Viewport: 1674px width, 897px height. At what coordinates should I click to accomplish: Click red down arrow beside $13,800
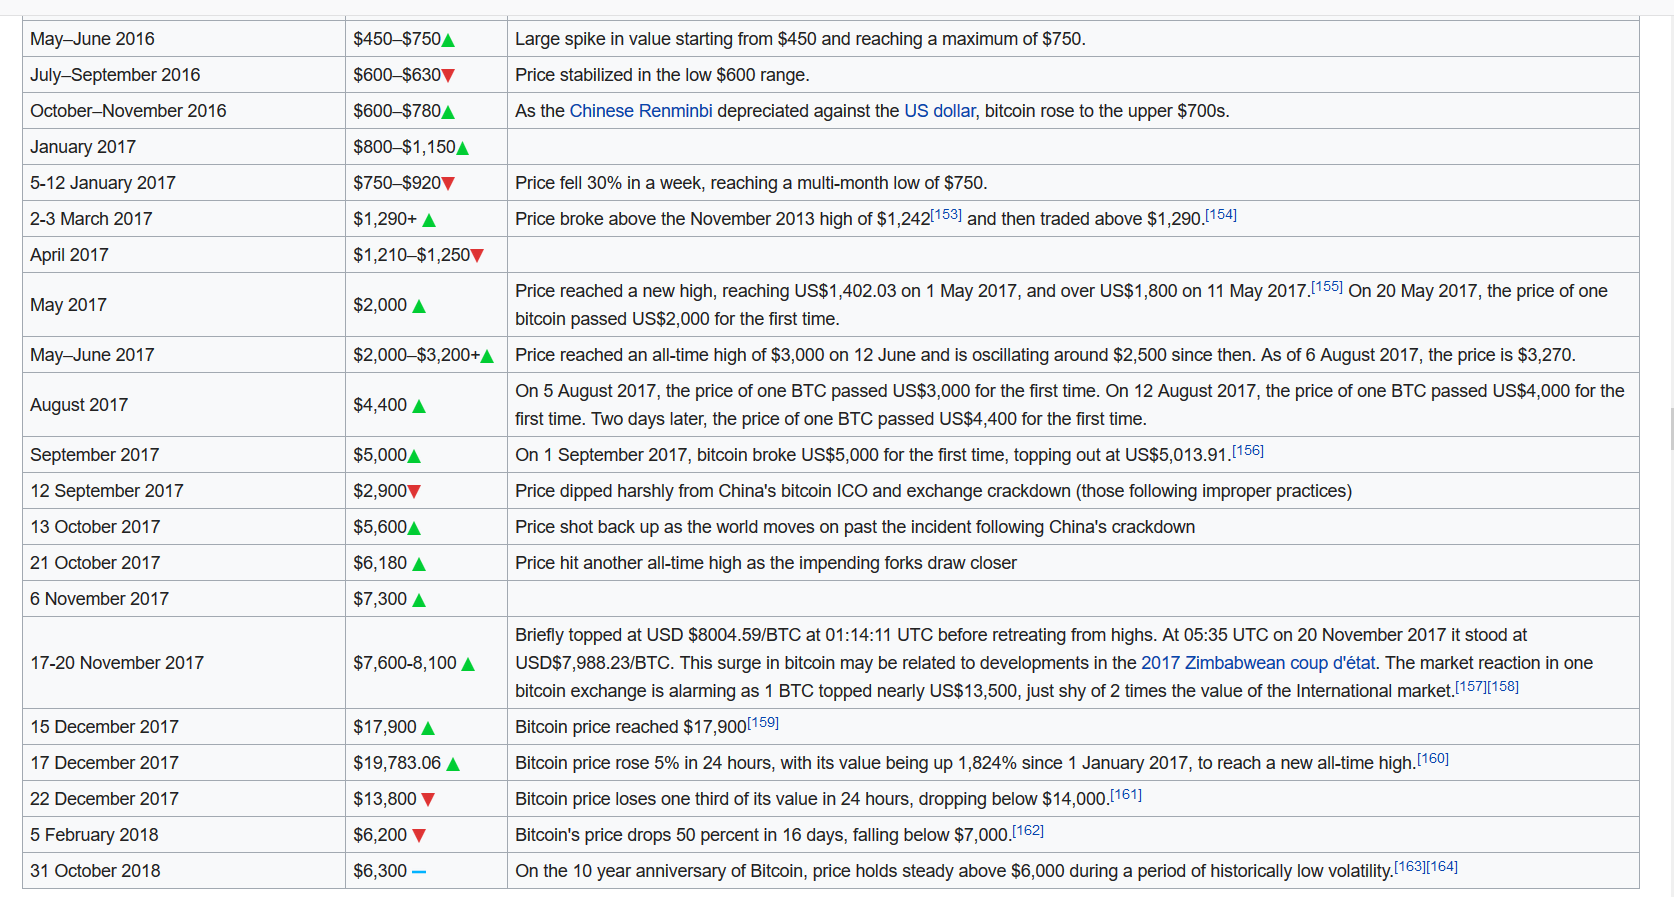pyautogui.click(x=428, y=800)
